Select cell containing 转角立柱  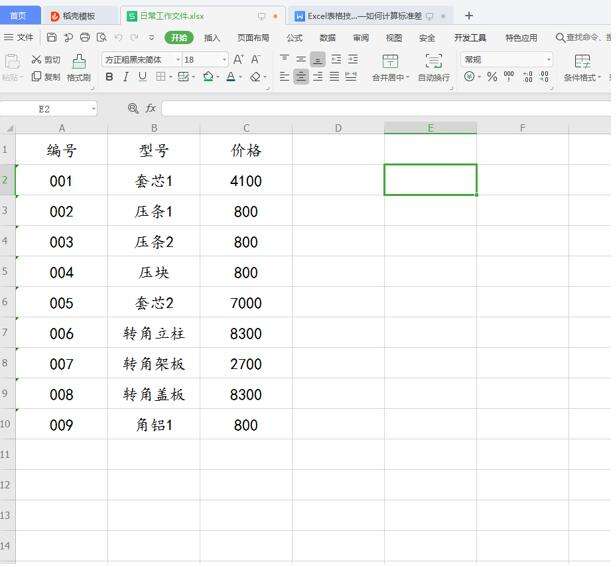coord(154,334)
